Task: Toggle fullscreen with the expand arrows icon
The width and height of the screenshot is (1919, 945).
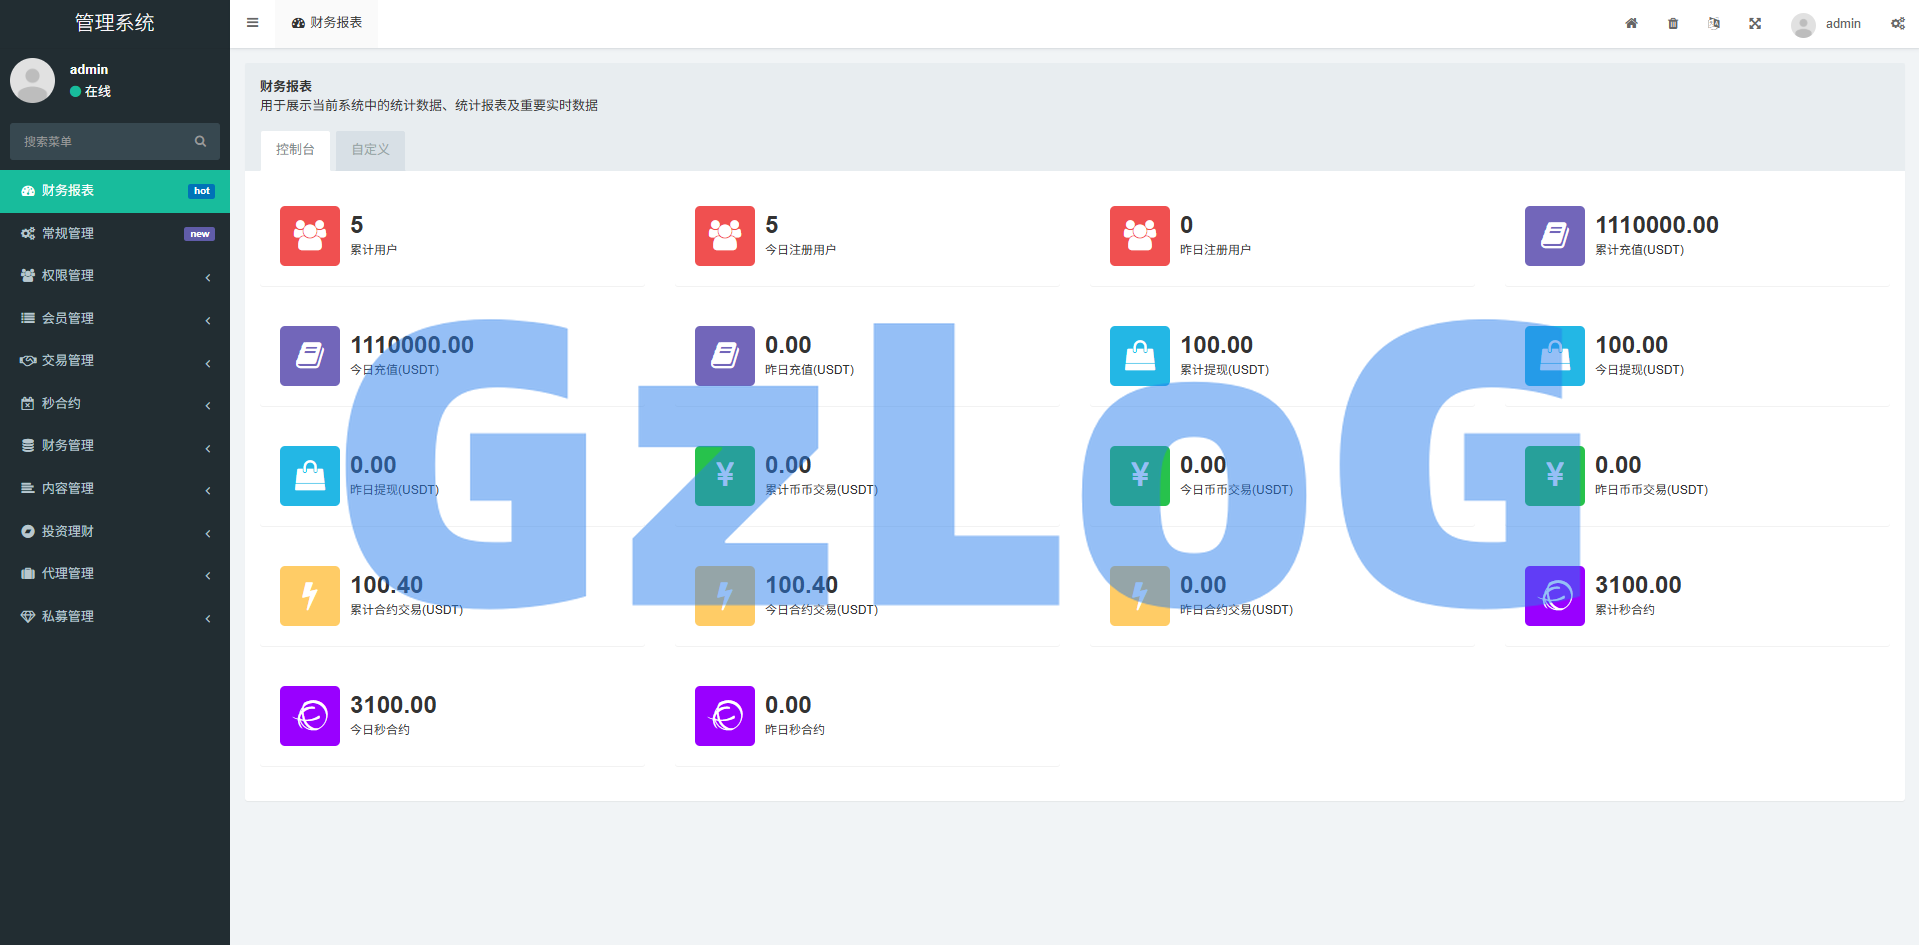Action: (x=1755, y=23)
